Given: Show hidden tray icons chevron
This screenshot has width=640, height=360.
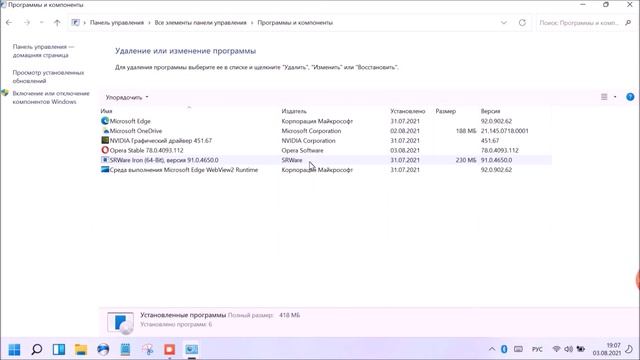Looking at the screenshot, I should click(492, 349).
